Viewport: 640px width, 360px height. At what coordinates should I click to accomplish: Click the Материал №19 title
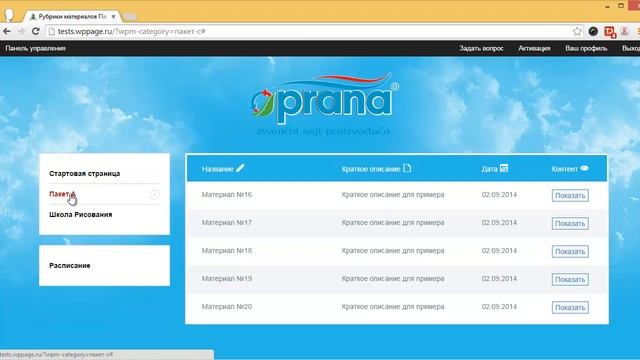pos(227,278)
